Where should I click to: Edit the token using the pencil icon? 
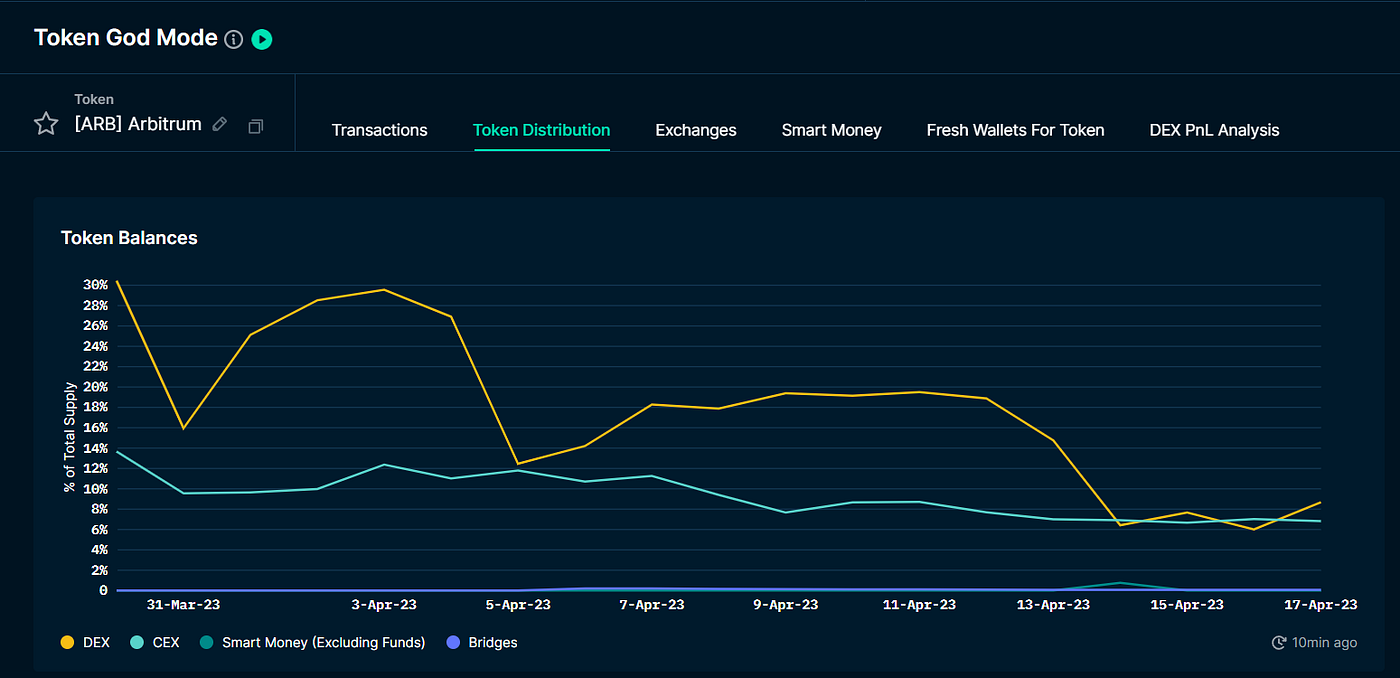point(220,125)
